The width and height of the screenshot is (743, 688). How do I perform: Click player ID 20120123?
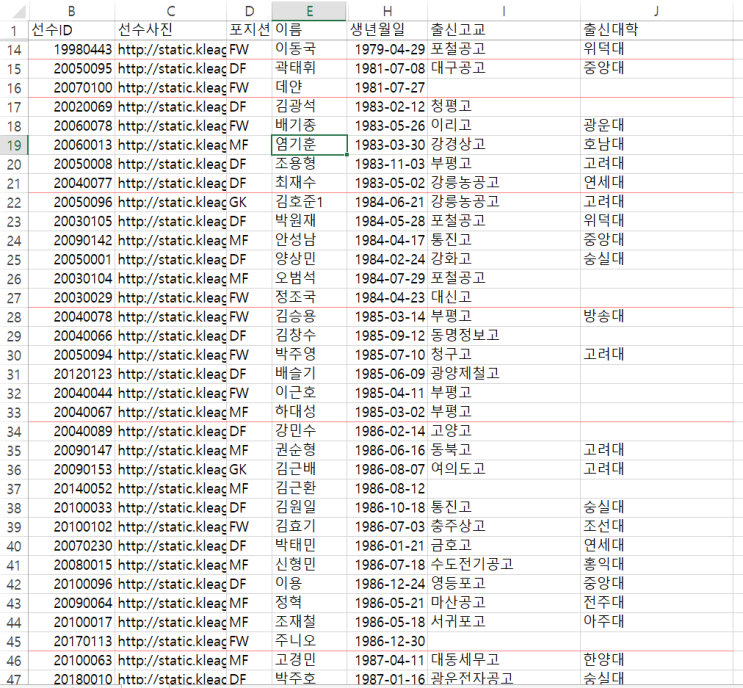point(72,374)
